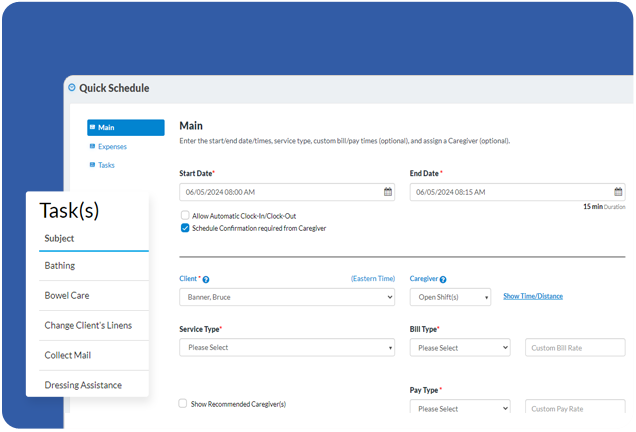The width and height of the screenshot is (636, 432).
Task: Open the Start Date calendar picker icon
Action: pyautogui.click(x=388, y=192)
